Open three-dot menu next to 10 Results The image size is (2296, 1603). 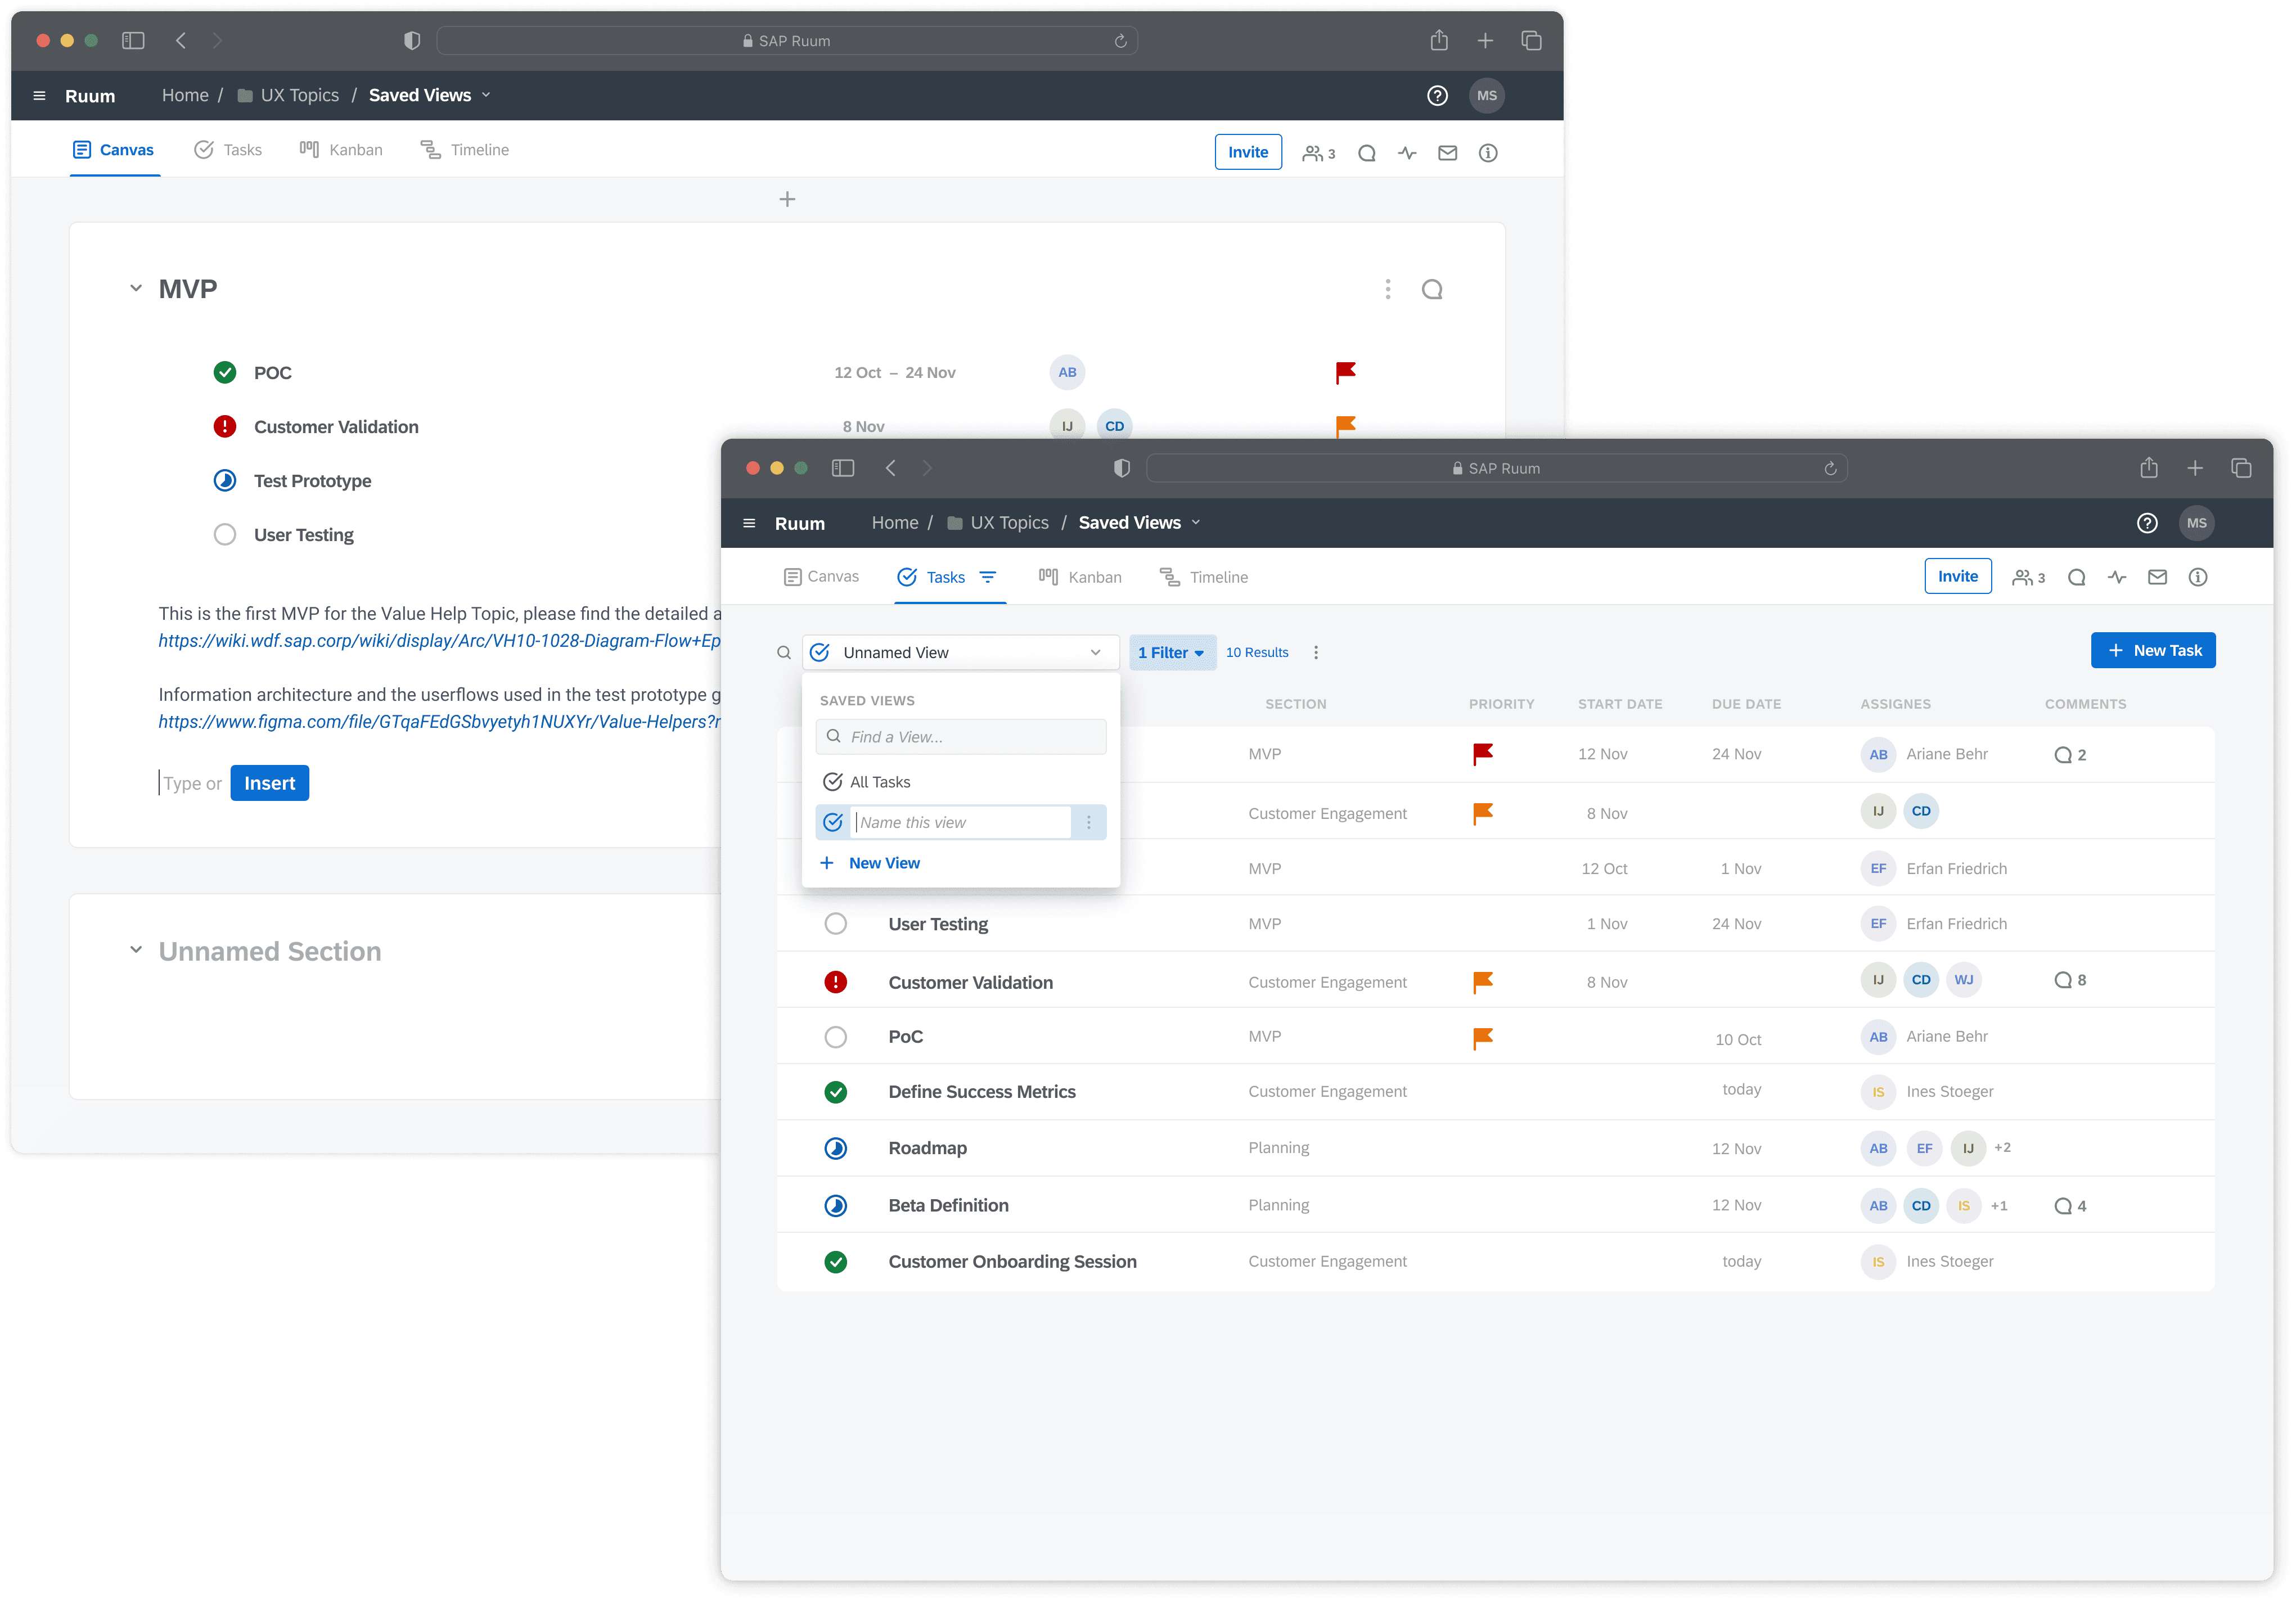1316,653
